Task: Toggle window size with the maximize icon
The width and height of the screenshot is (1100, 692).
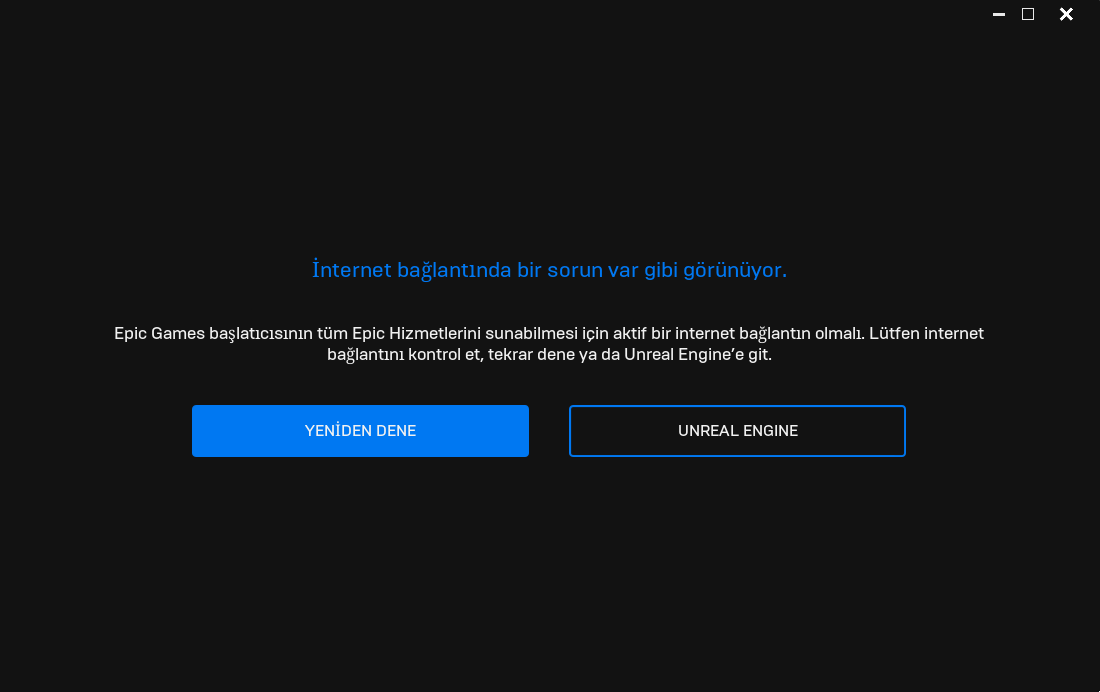Action: click(x=1028, y=14)
